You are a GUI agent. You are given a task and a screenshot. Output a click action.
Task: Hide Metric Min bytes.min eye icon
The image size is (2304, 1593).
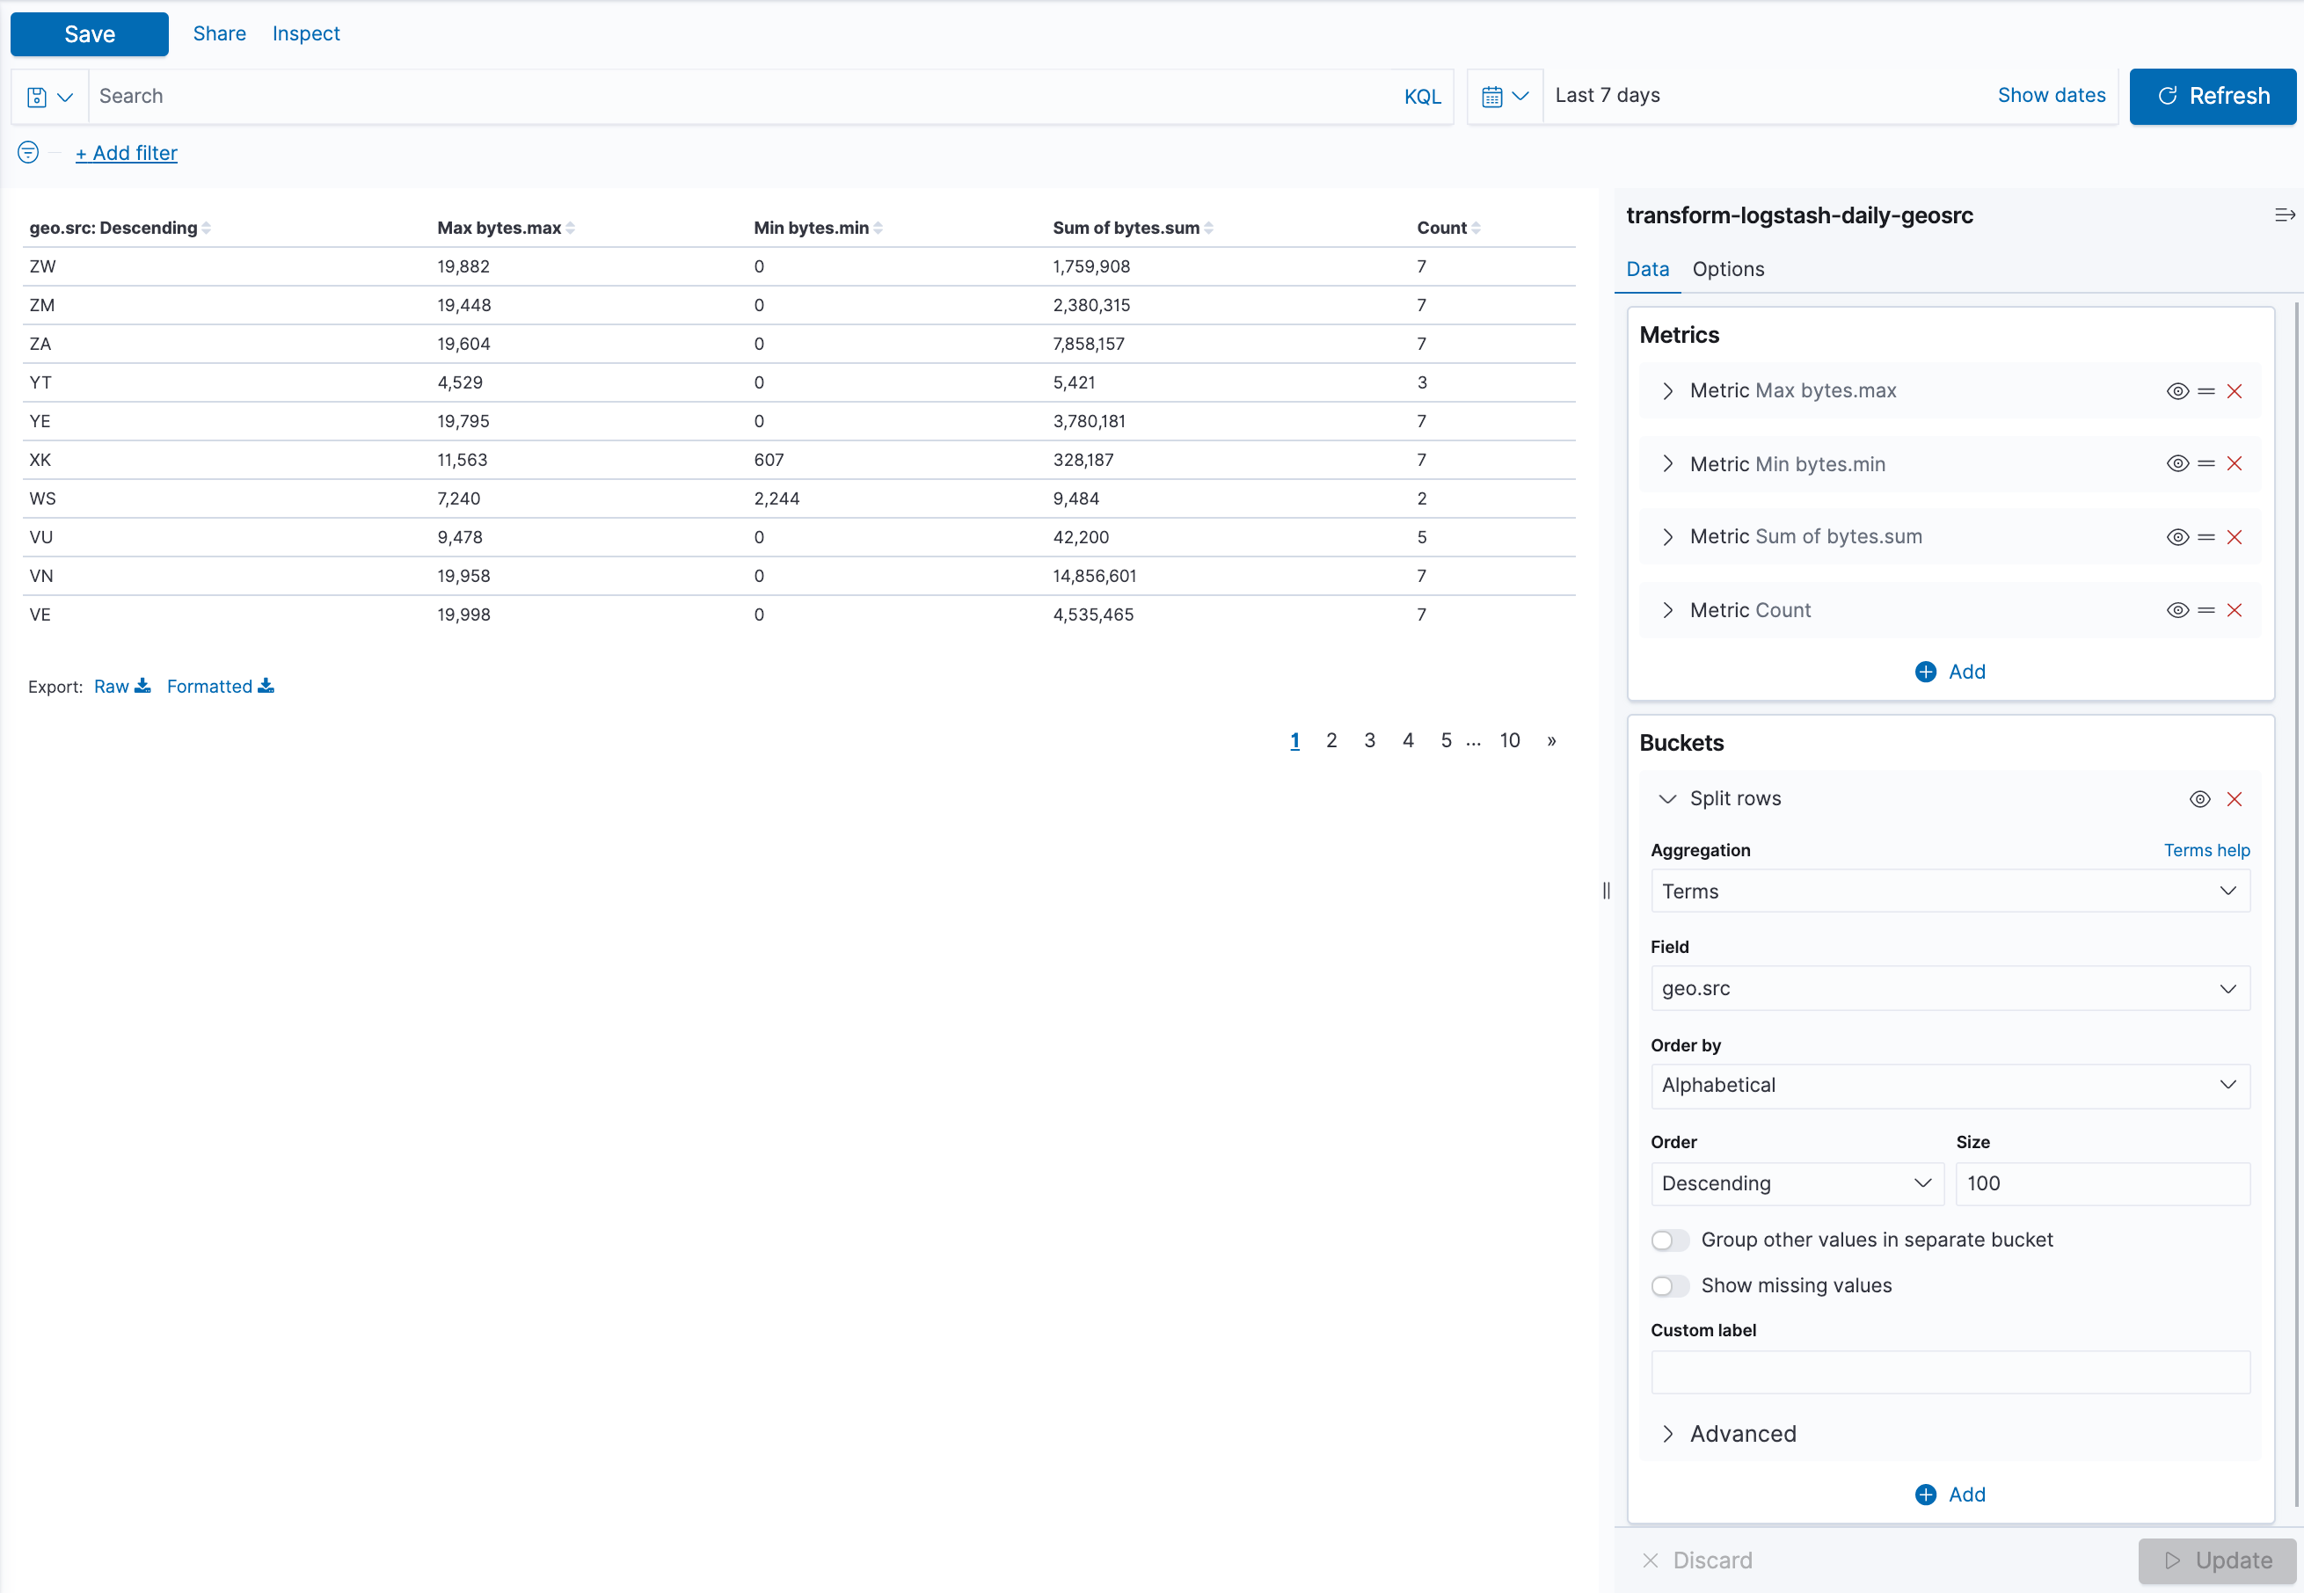click(x=2177, y=464)
